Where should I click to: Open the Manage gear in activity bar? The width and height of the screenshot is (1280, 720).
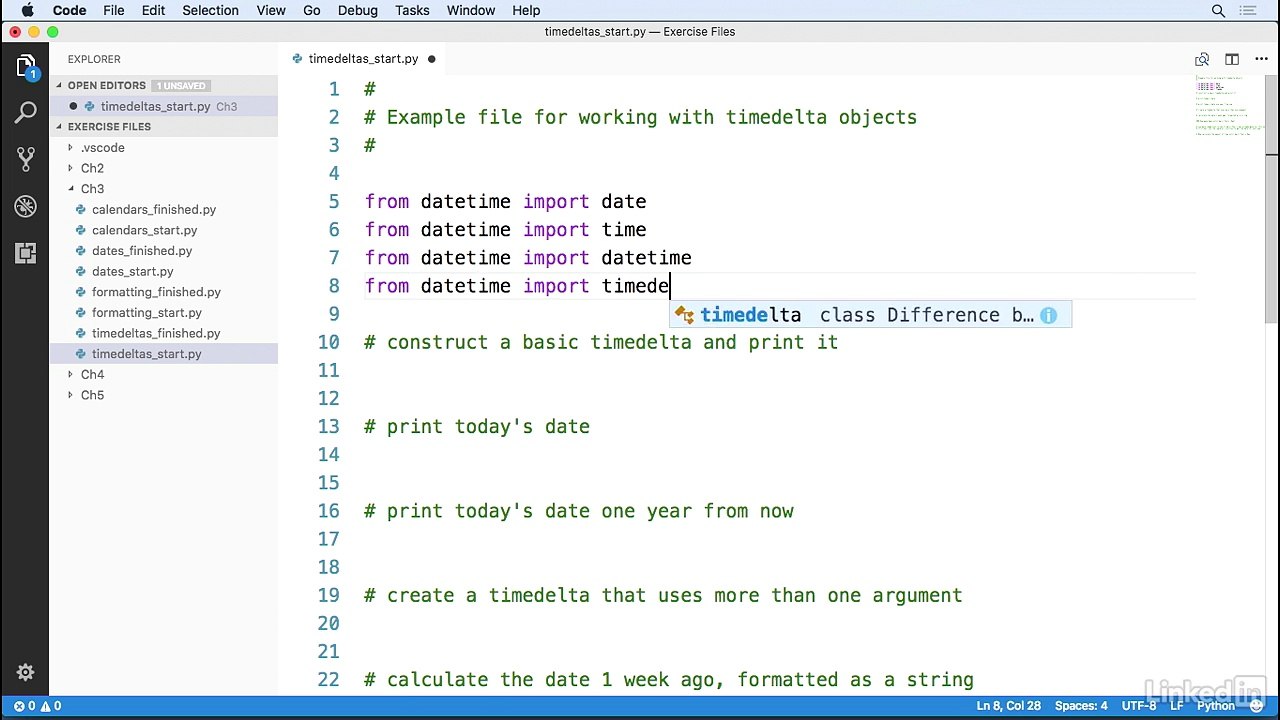pos(26,672)
